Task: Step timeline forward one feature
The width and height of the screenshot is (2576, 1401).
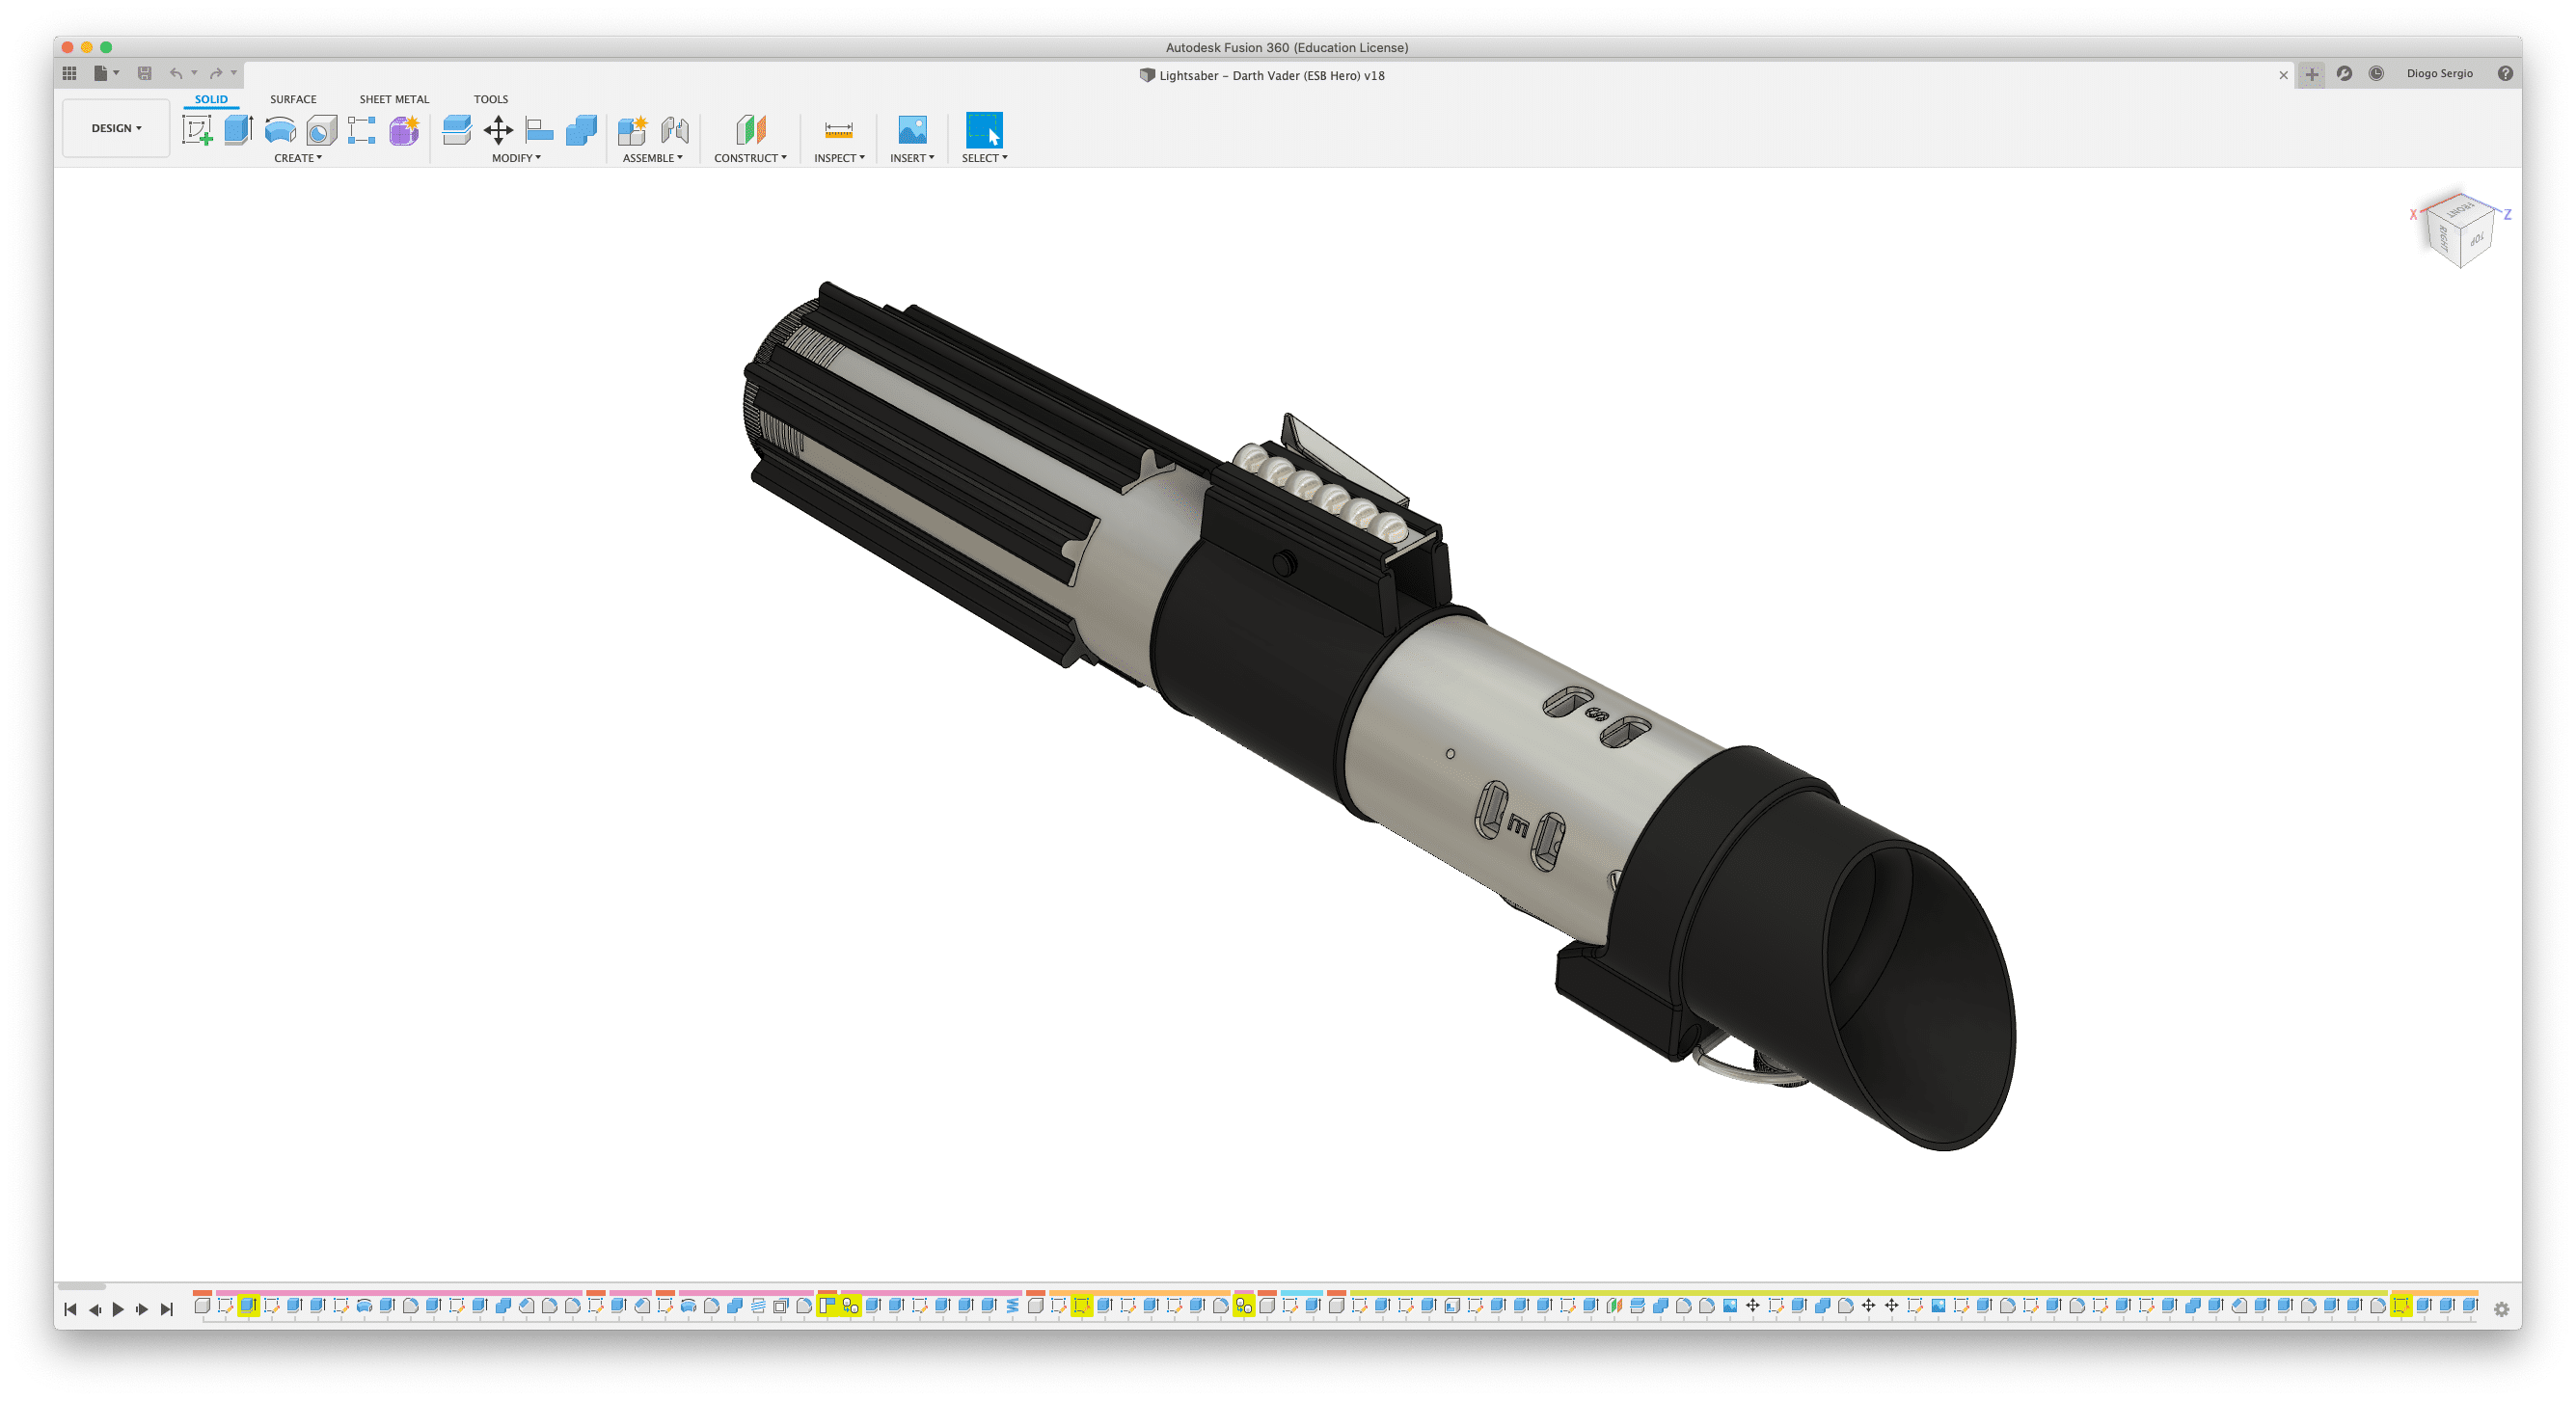Action: (x=142, y=1309)
